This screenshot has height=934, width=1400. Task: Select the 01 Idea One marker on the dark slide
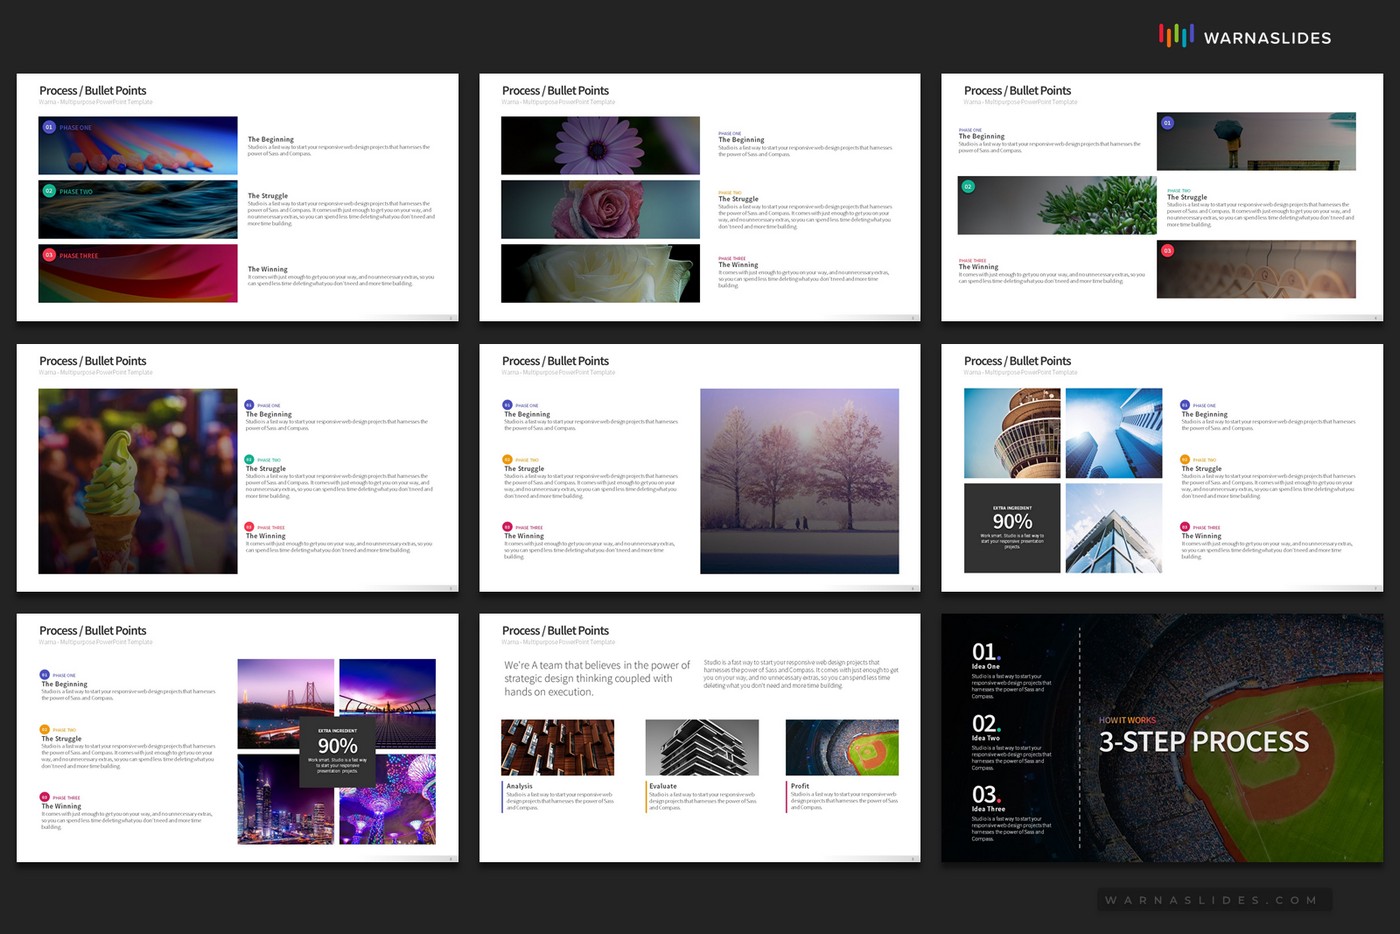(983, 651)
